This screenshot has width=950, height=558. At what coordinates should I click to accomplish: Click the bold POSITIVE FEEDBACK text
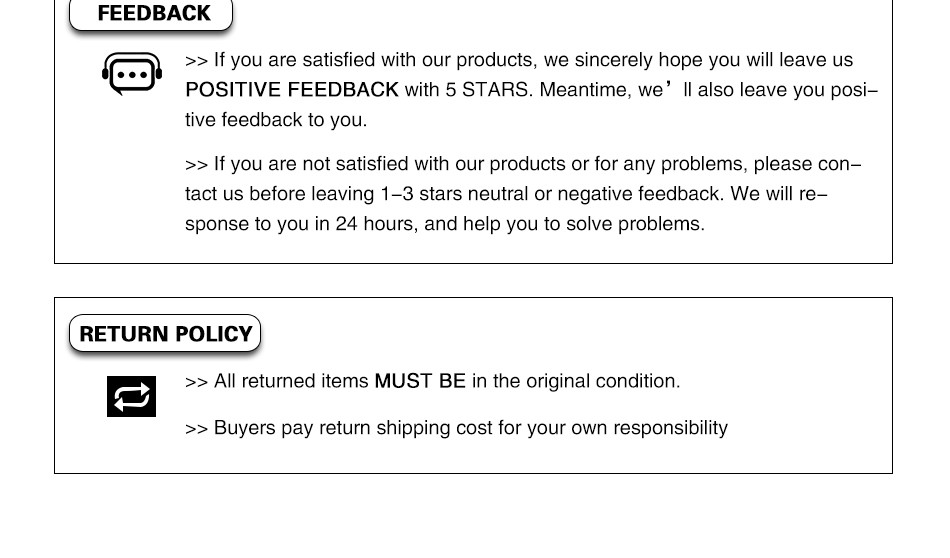pyautogui.click(x=292, y=90)
